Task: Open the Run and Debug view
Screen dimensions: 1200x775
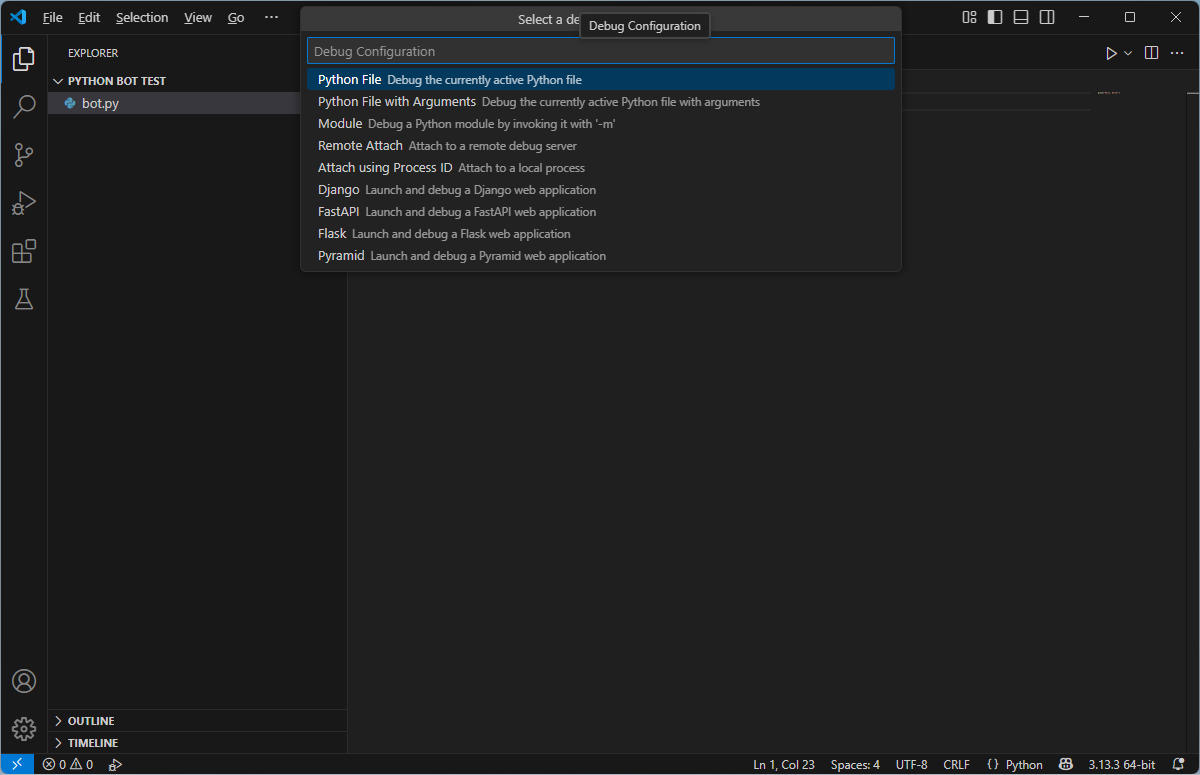Action: point(24,203)
